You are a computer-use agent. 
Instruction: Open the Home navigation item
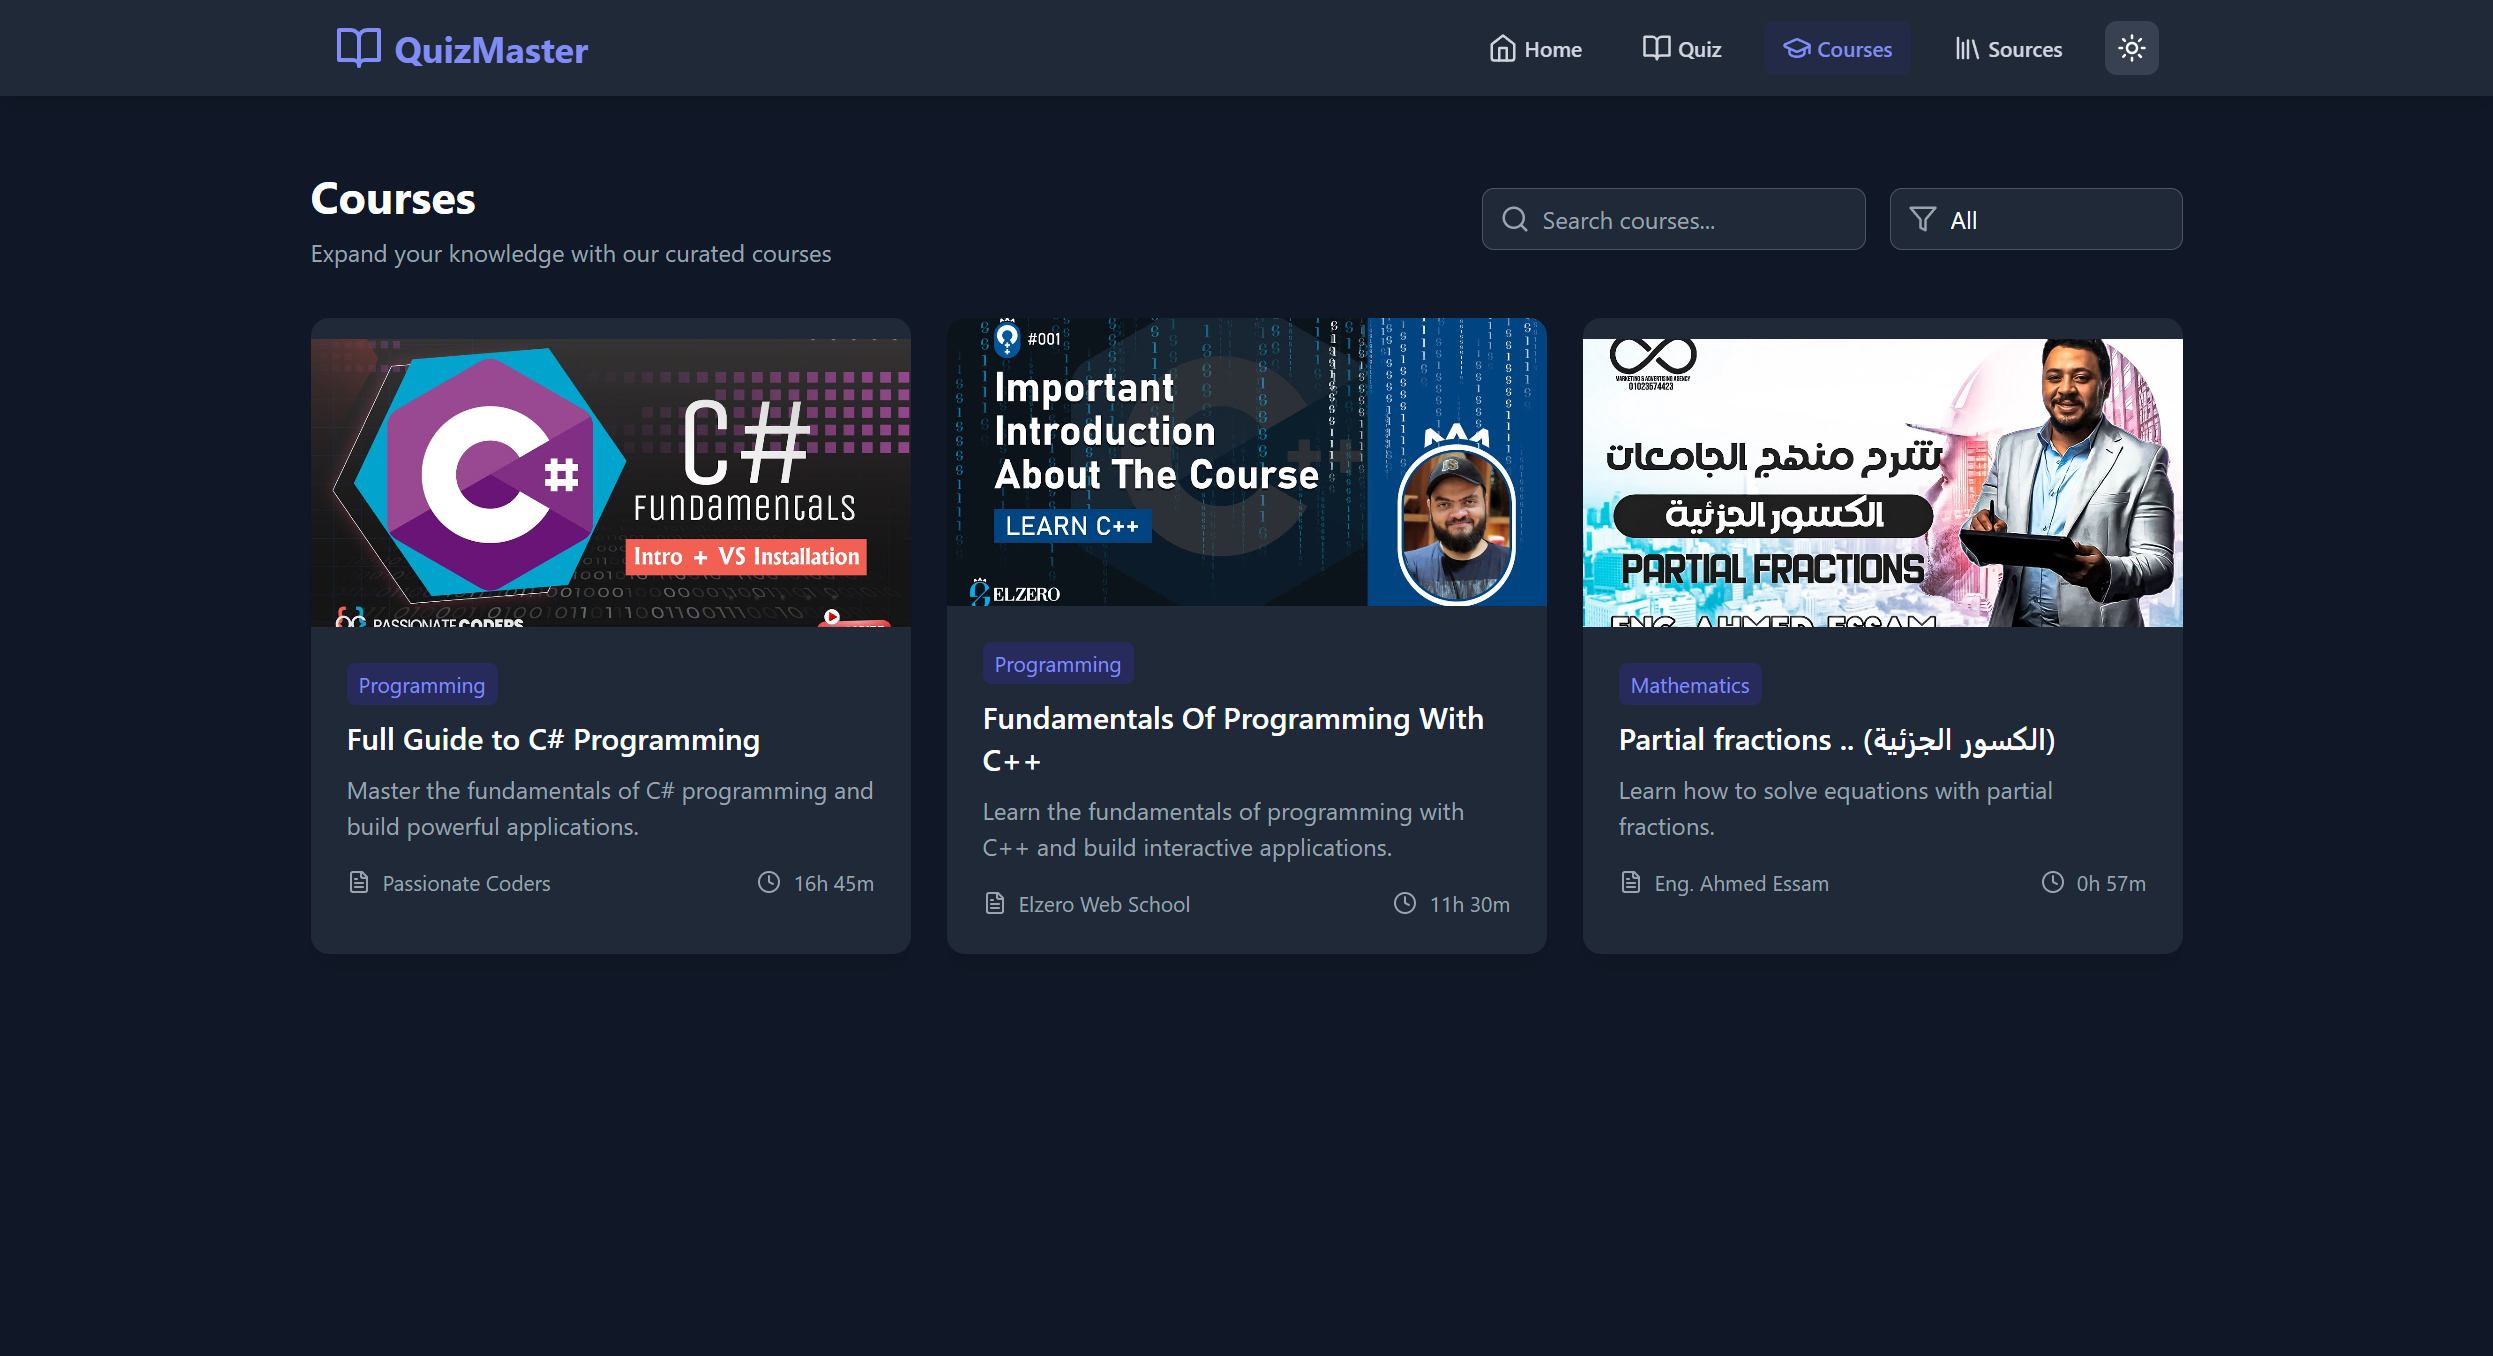[x=1535, y=49]
